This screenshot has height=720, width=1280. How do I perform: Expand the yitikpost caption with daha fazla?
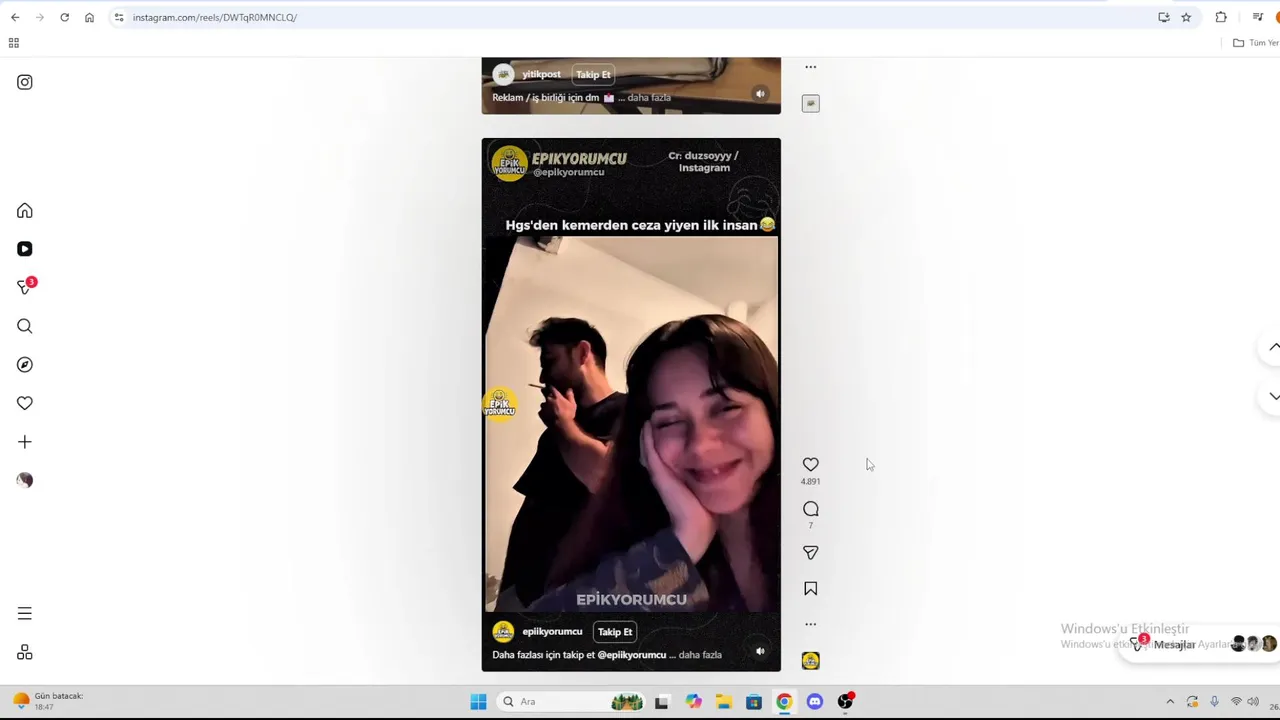(649, 98)
